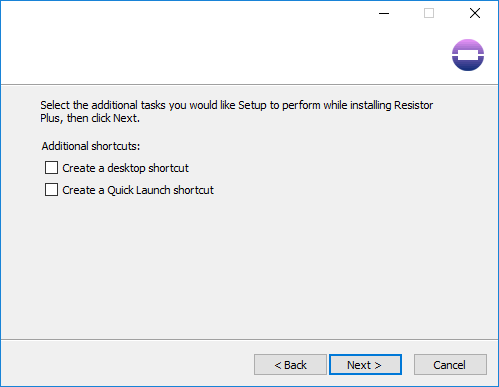The height and width of the screenshot is (387, 499).
Task: Click the 'Select the additional tasks' instruction text
Action: point(237,112)
